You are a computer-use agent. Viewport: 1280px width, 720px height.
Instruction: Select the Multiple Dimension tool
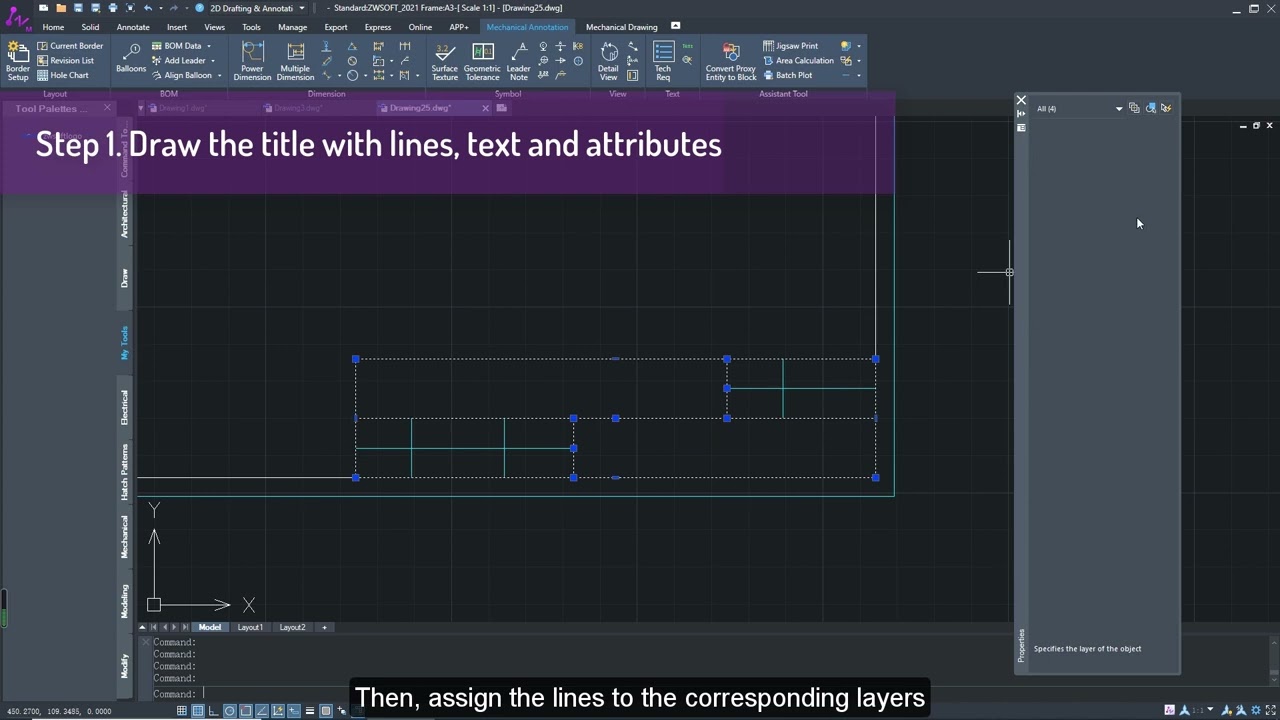pos(295,61)
